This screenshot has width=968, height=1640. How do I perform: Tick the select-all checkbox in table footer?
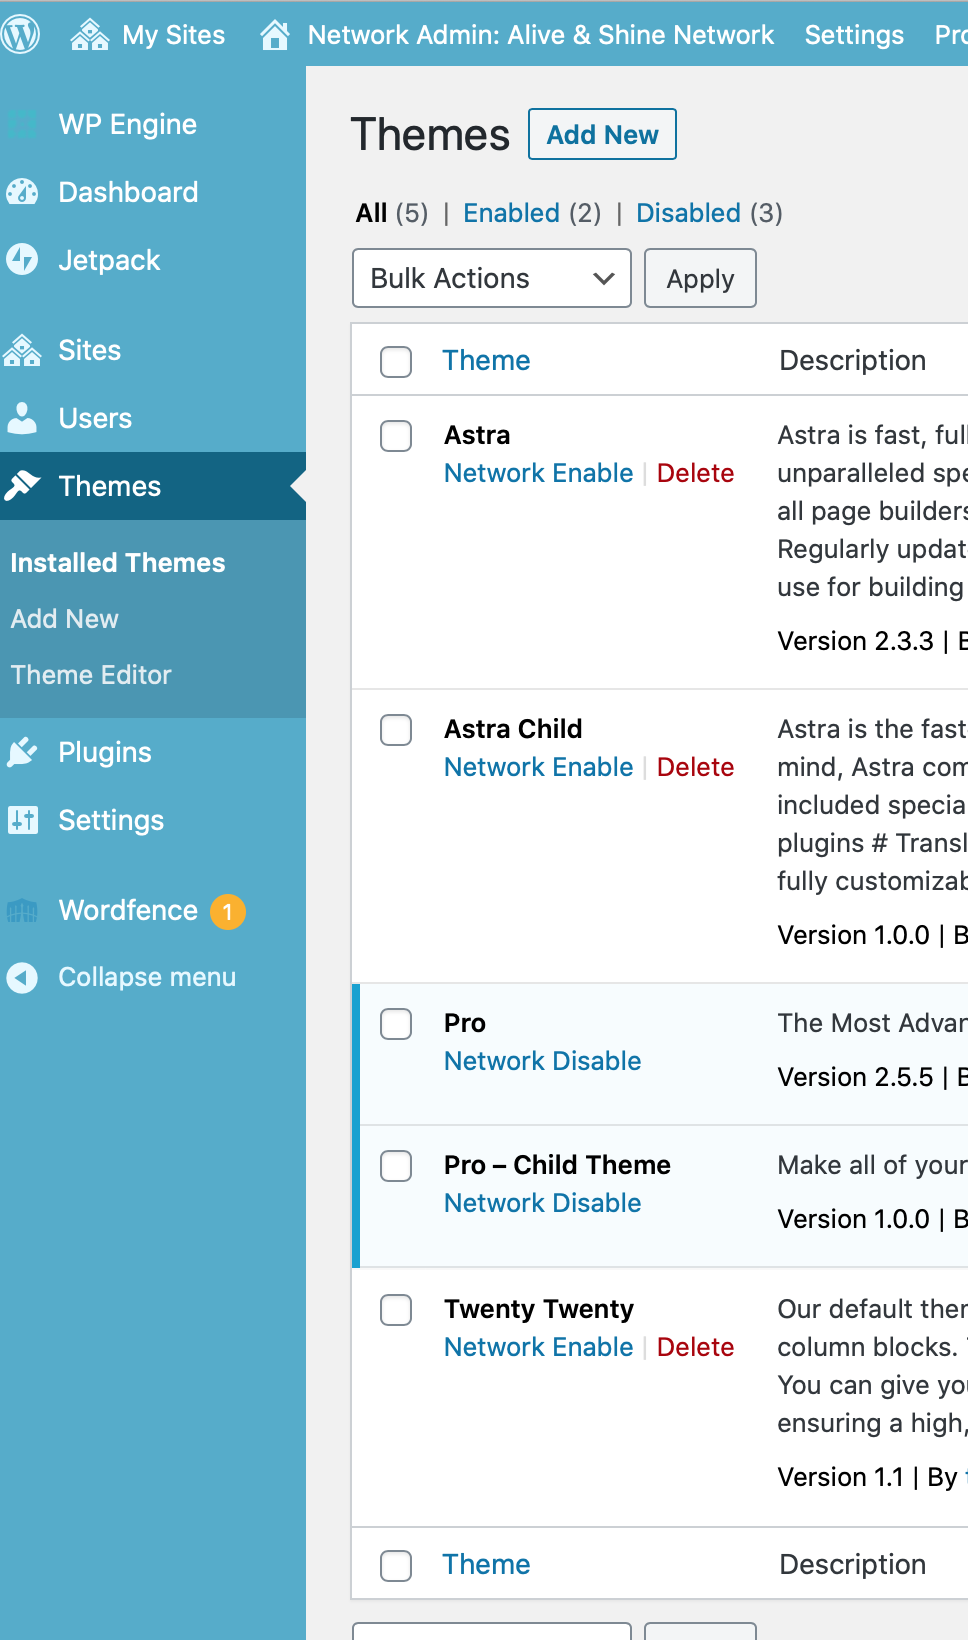tap(396, 1565)
